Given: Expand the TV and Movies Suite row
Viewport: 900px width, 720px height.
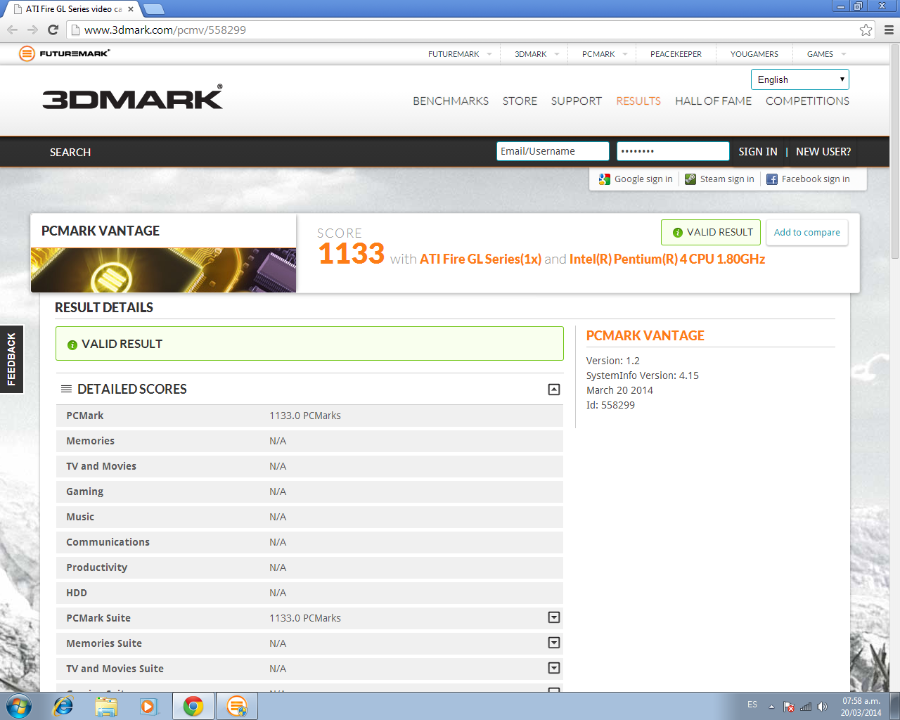Looking at the screenshot, I should click(553, 668).
